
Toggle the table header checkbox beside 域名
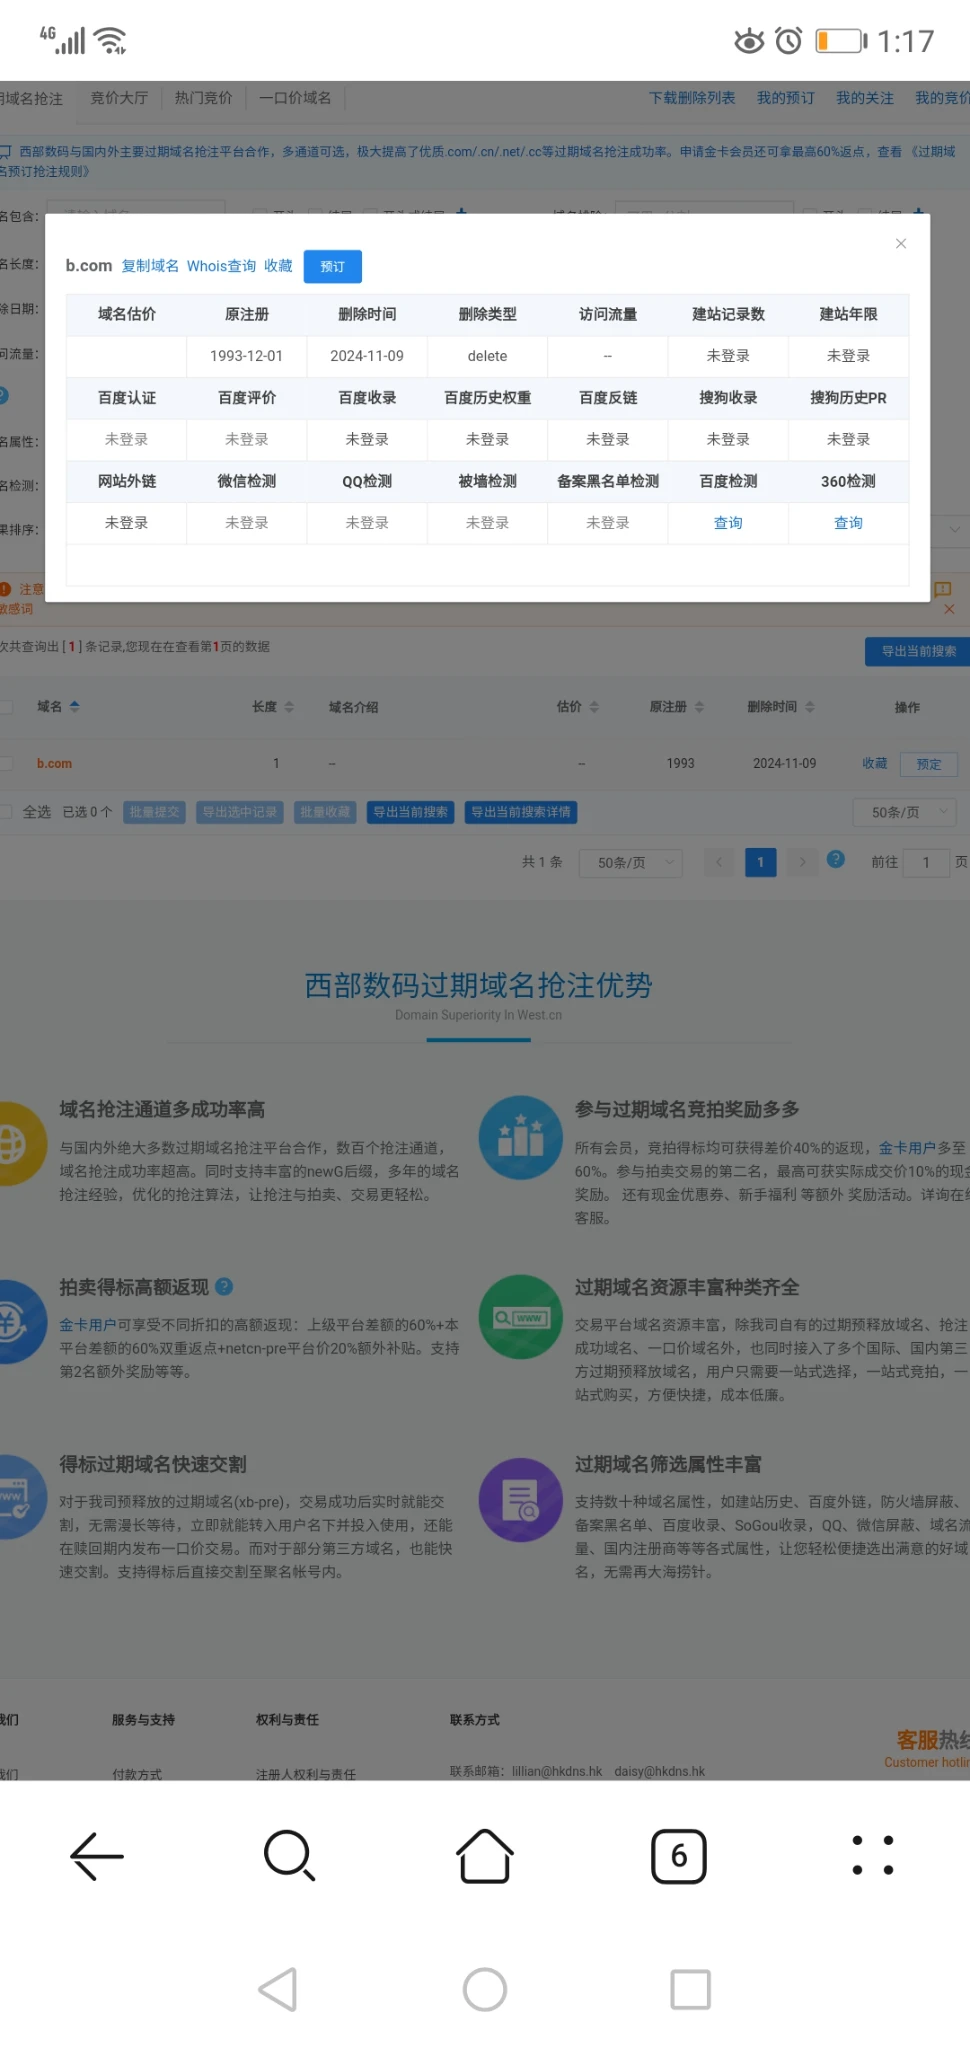(x=7, y=707)
